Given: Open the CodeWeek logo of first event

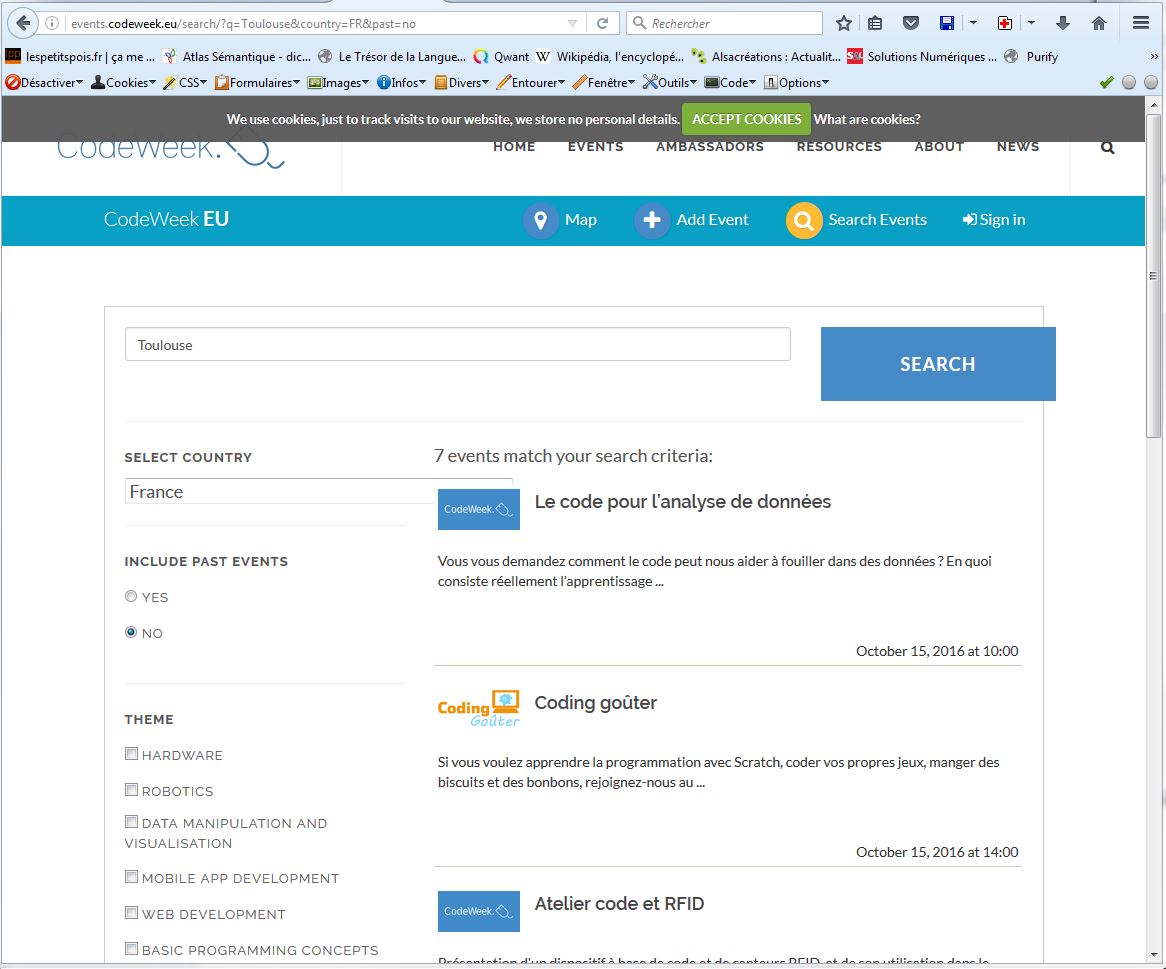Looking at the screenshot, I should tap(479, 509).
